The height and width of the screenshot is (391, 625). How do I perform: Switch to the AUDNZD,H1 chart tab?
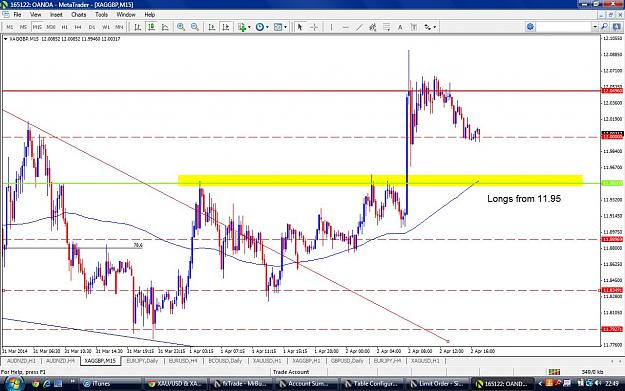pyautogui.click(x=21, y=361)
